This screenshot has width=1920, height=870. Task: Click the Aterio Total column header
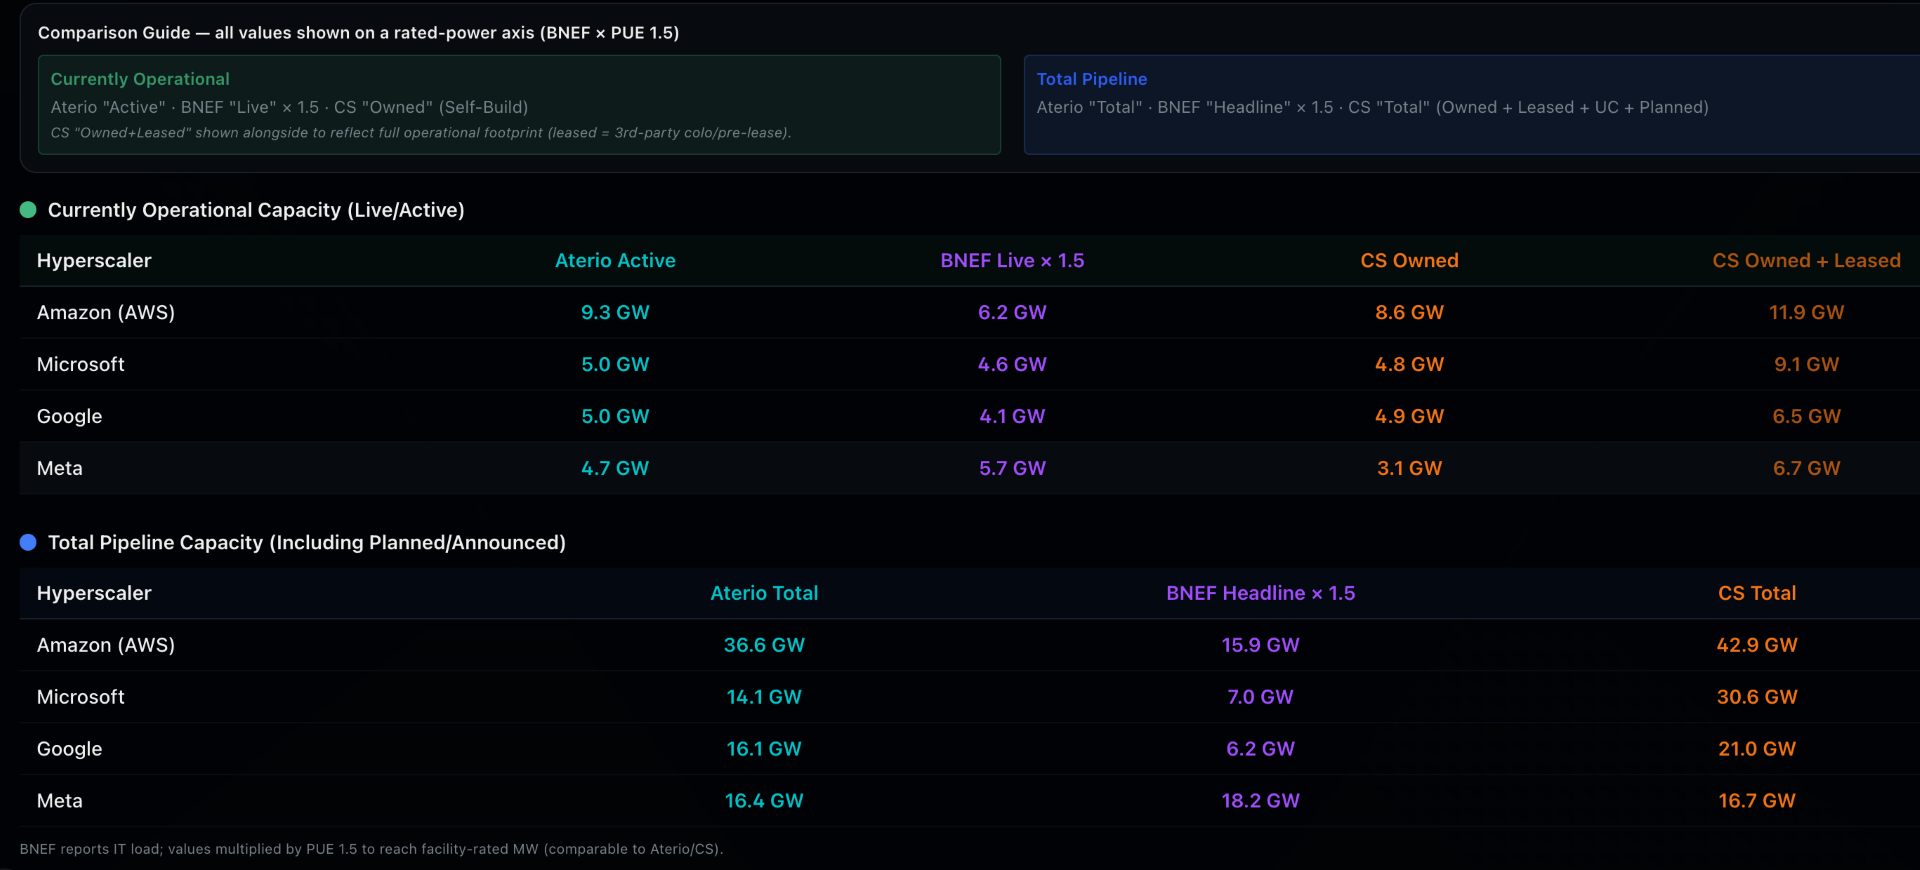click(x=764, y=593)
